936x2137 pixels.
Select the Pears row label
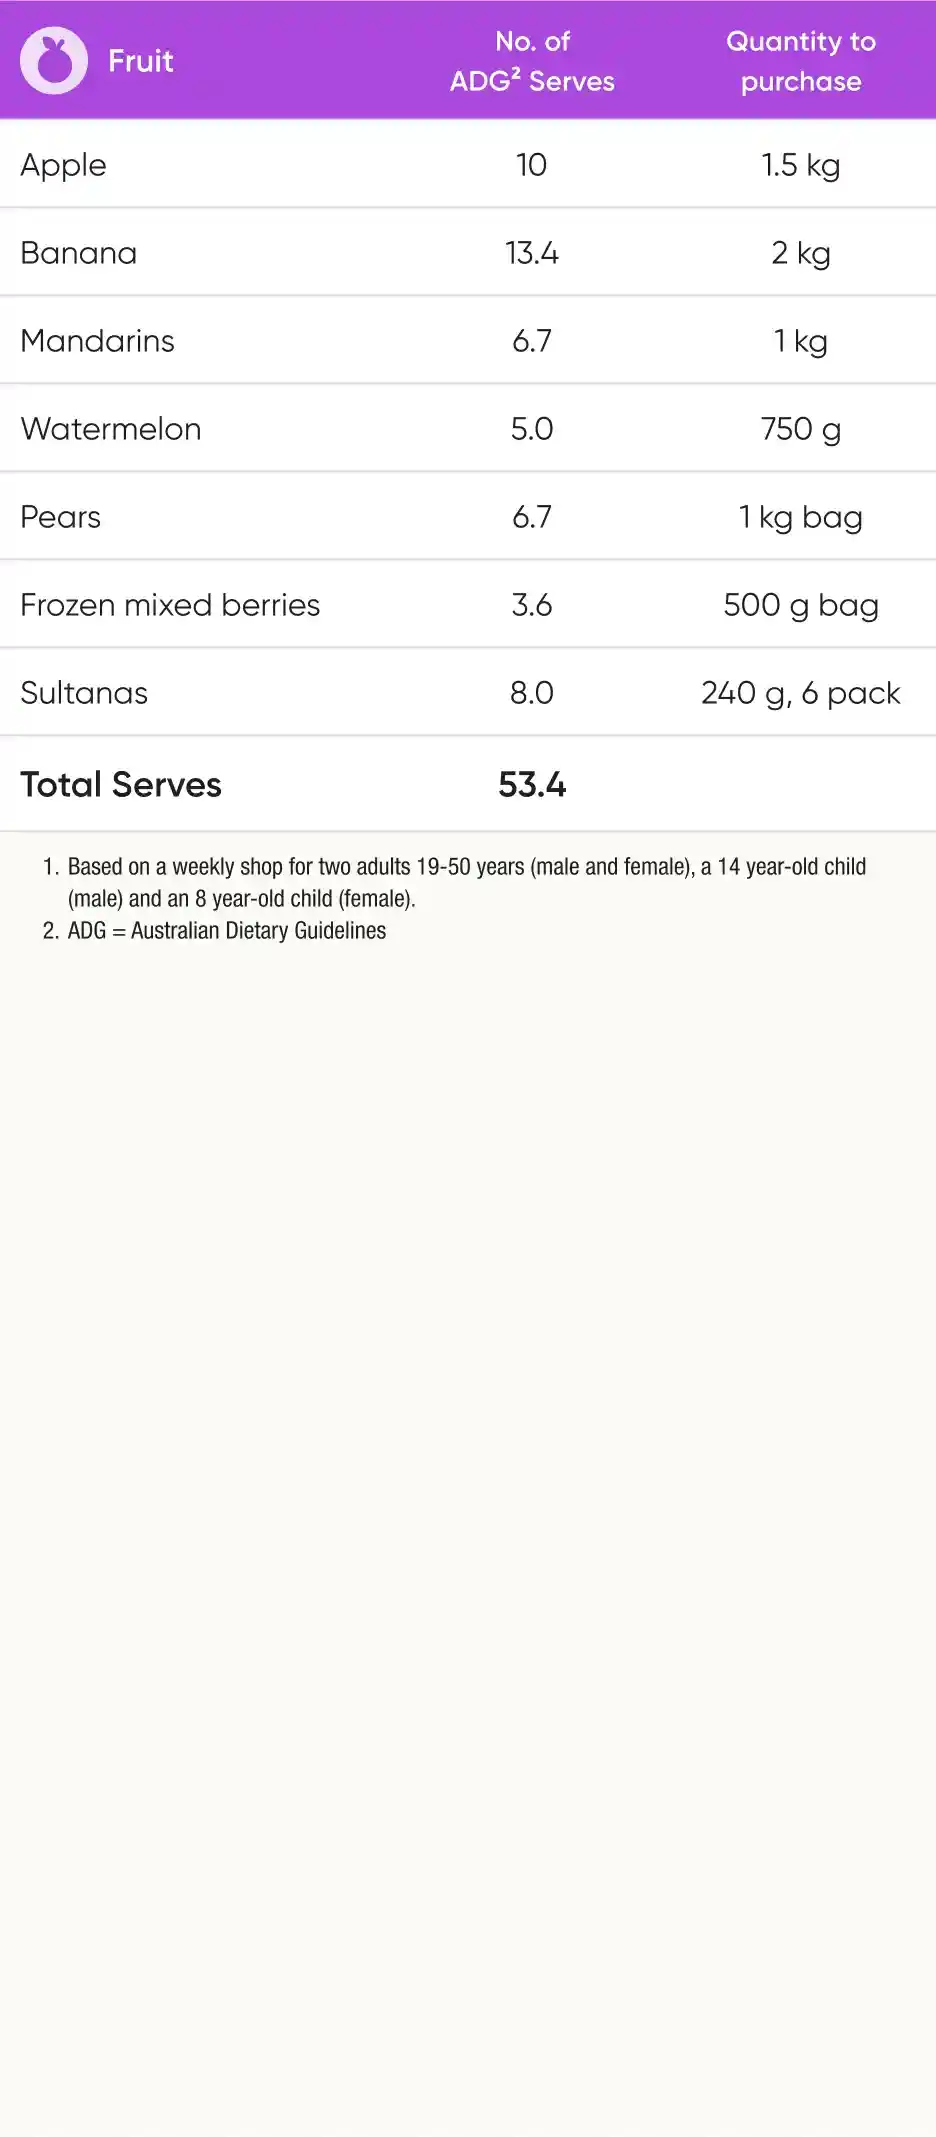point(60,517)
